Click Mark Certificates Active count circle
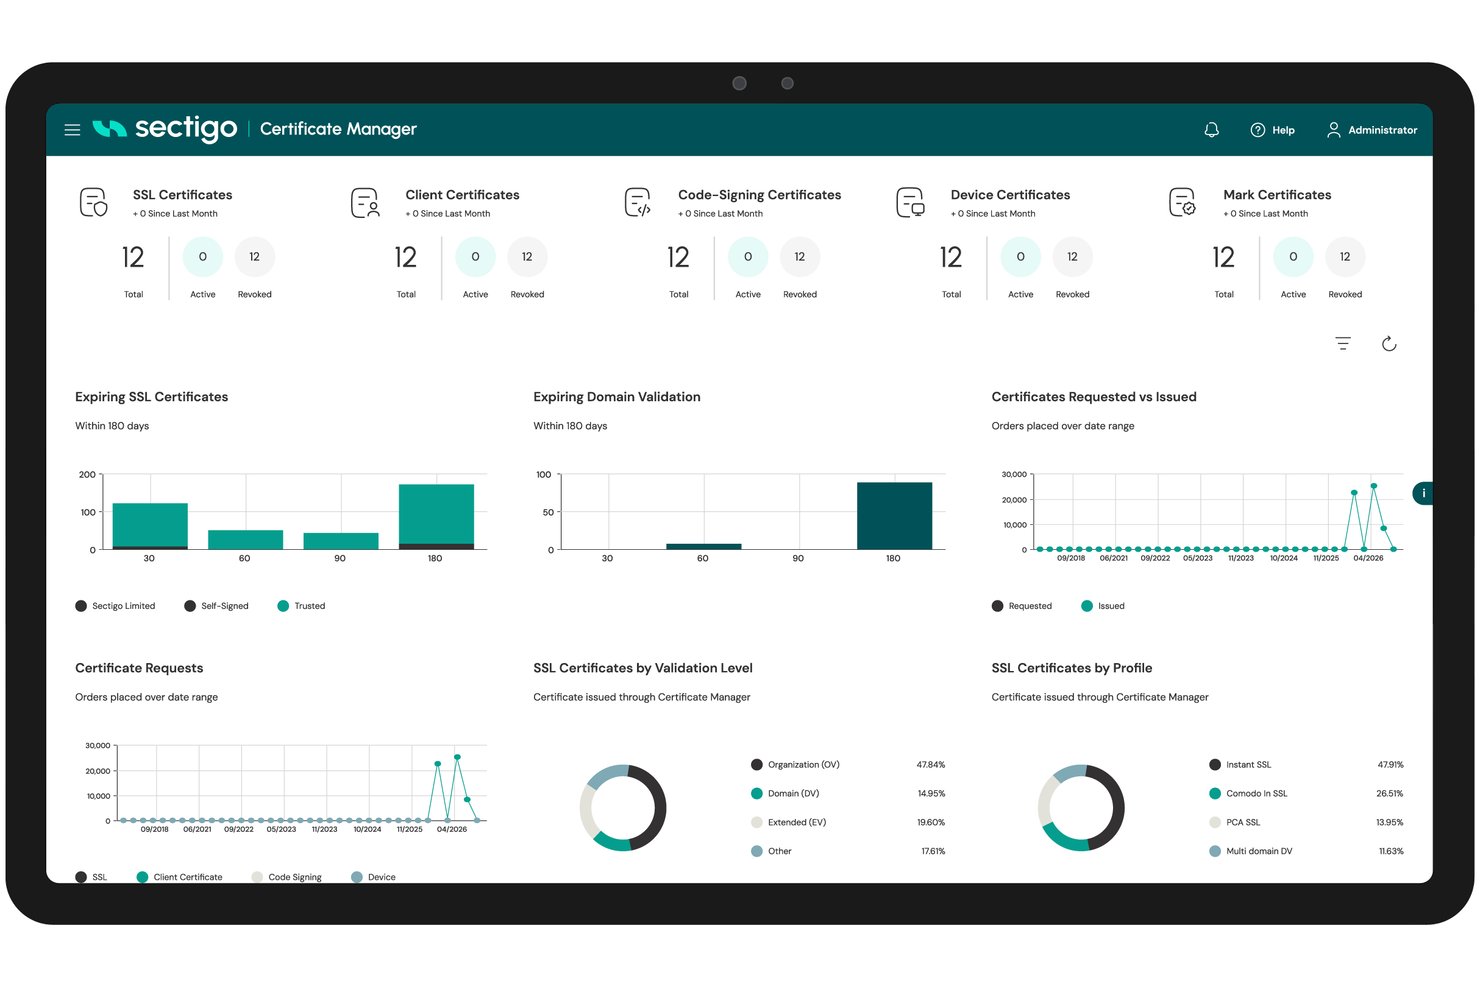1480x987 pixels. (1293, 257)
